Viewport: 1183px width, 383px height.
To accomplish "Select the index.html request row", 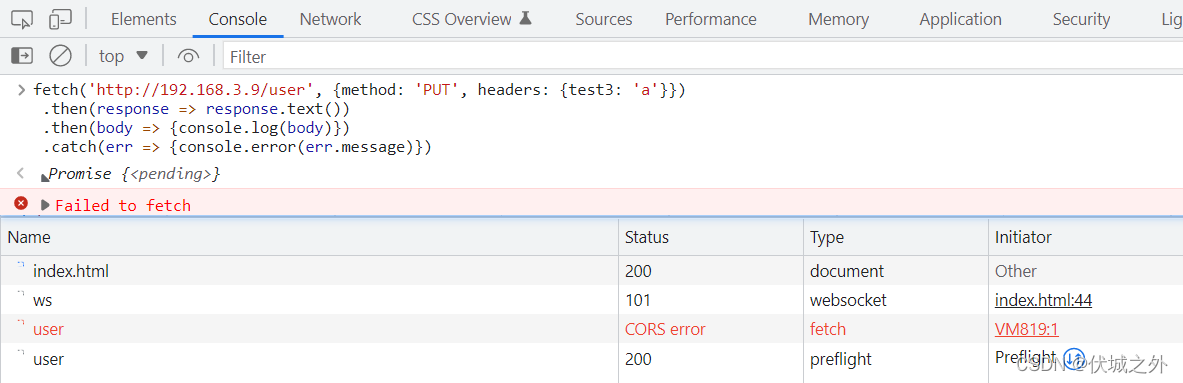I will [592, 271].
